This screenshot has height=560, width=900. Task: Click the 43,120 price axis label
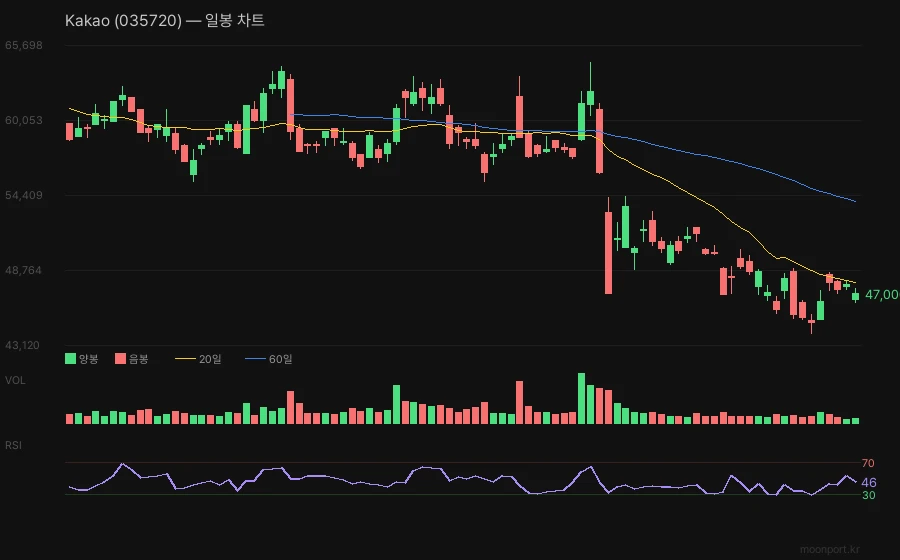coord(24,345)
